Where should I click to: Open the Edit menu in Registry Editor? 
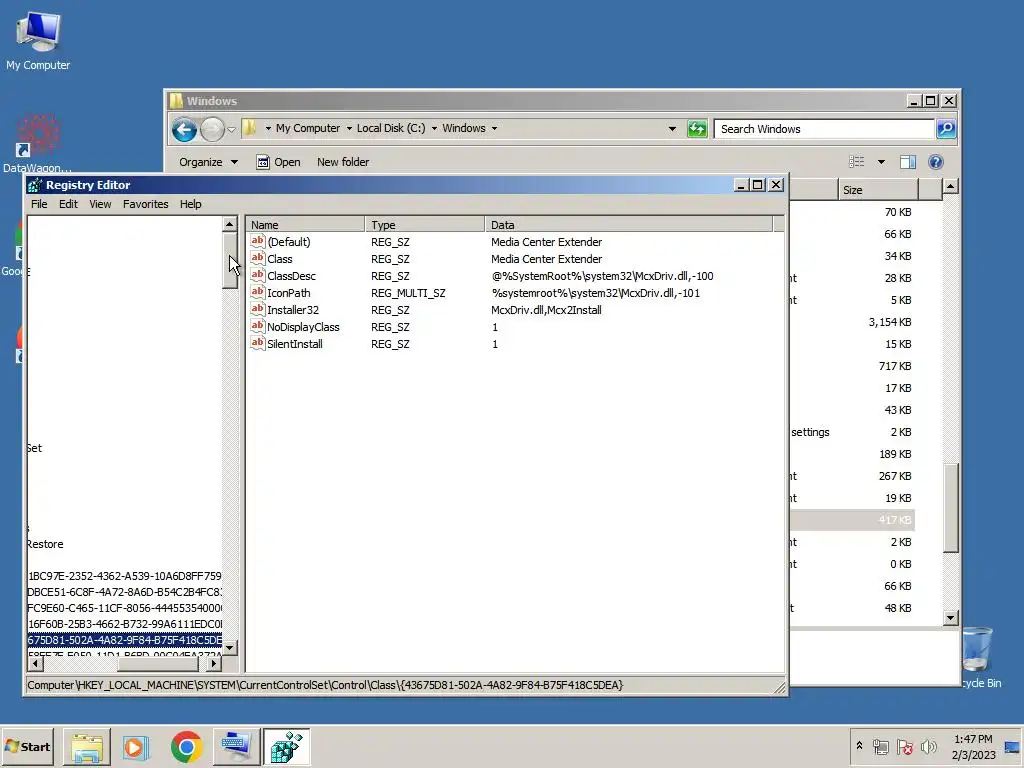68,204
